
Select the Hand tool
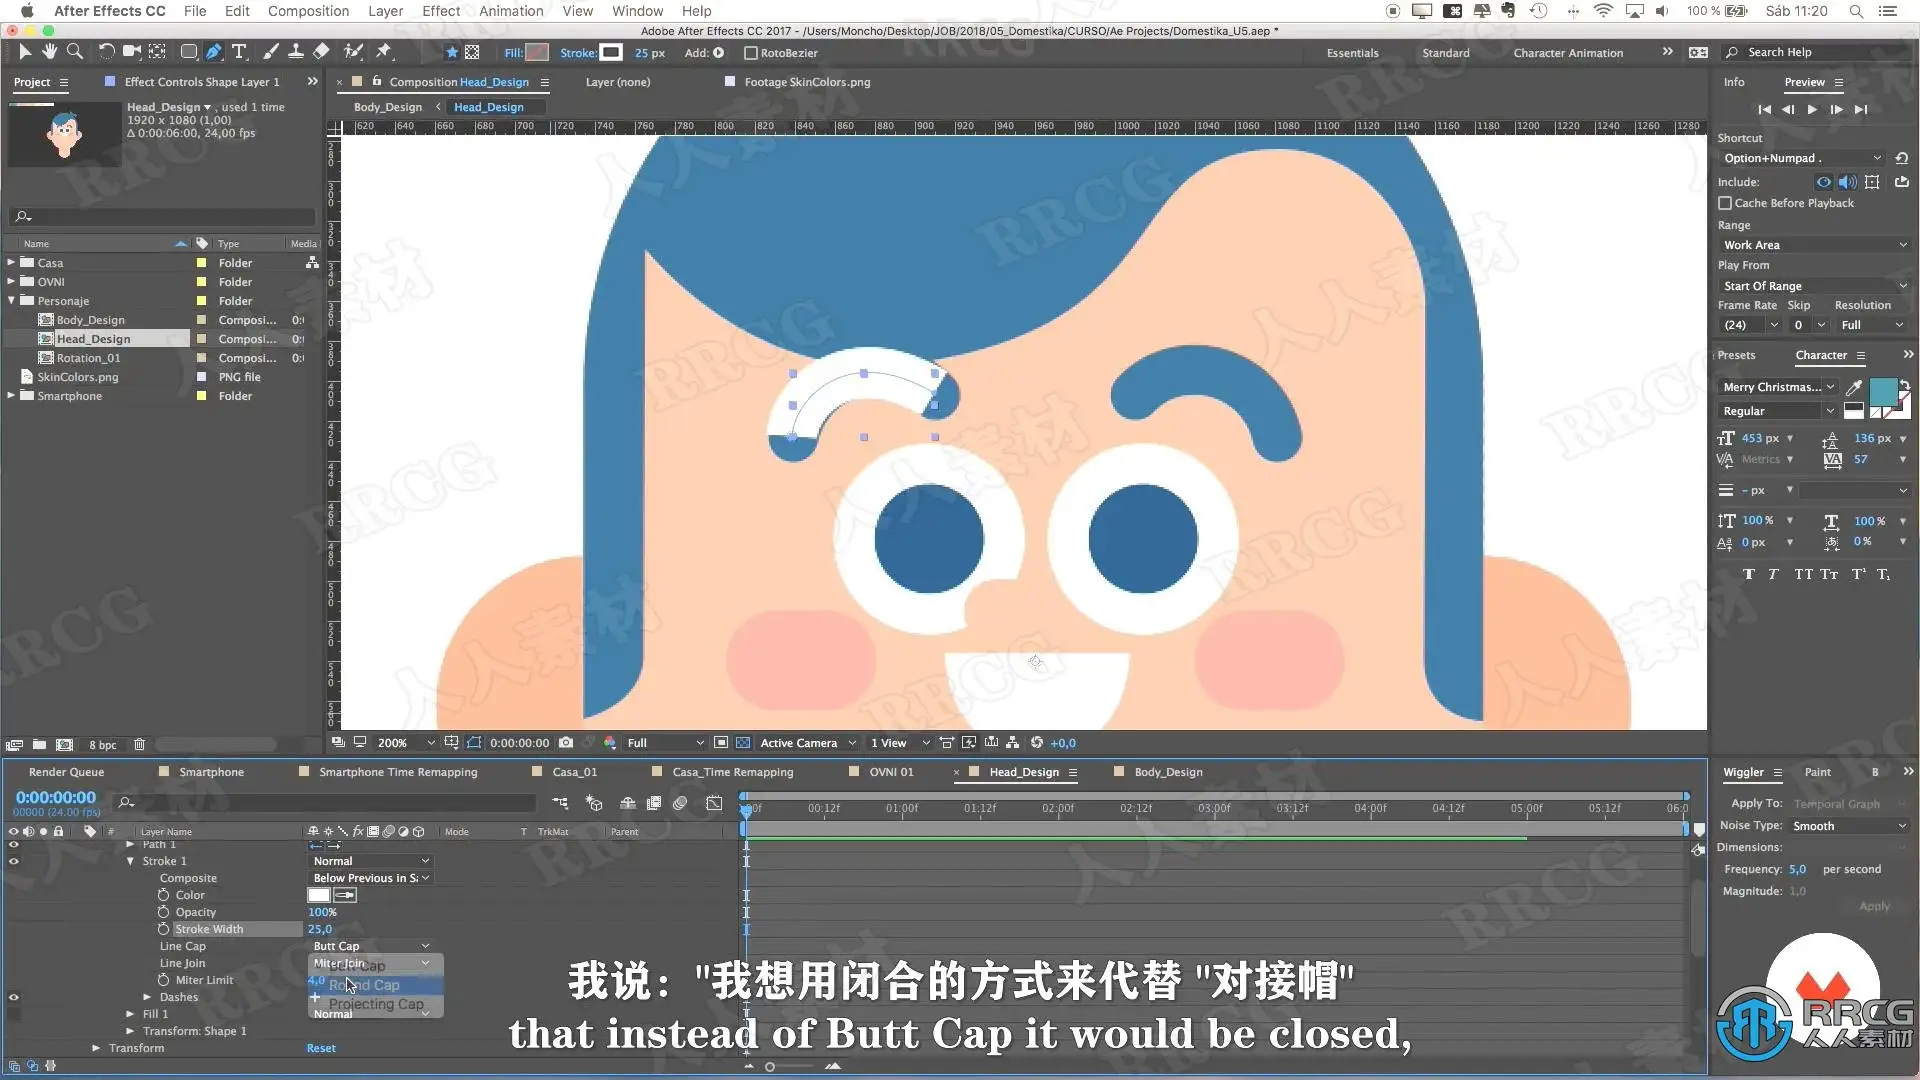click(49, 52)
